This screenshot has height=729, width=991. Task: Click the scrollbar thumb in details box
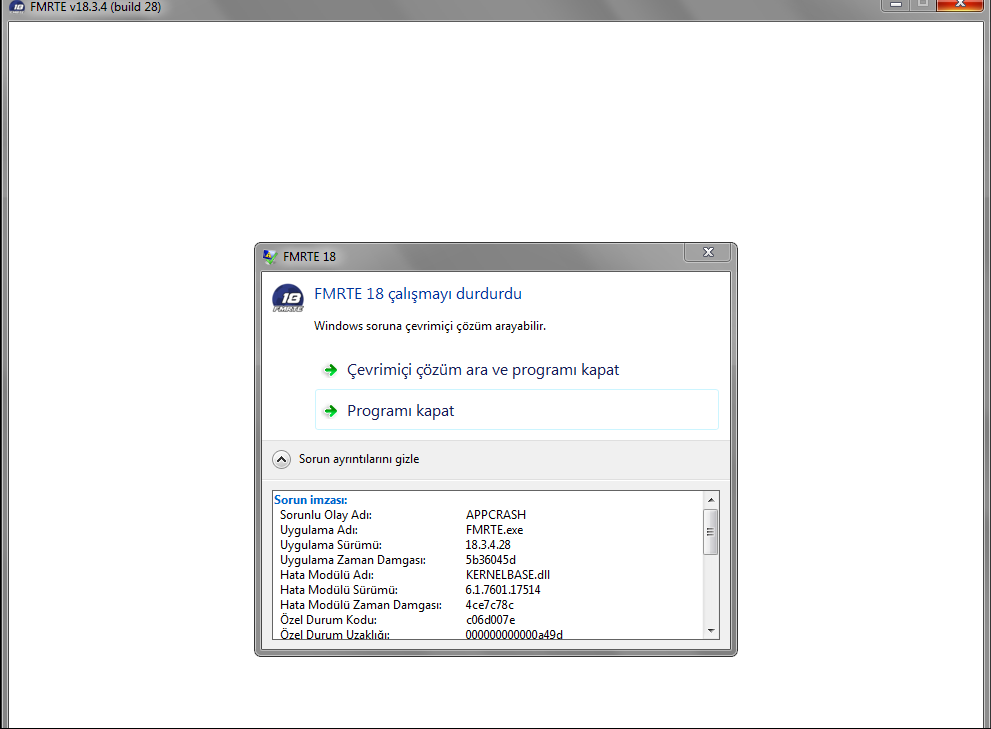[711, 530]
